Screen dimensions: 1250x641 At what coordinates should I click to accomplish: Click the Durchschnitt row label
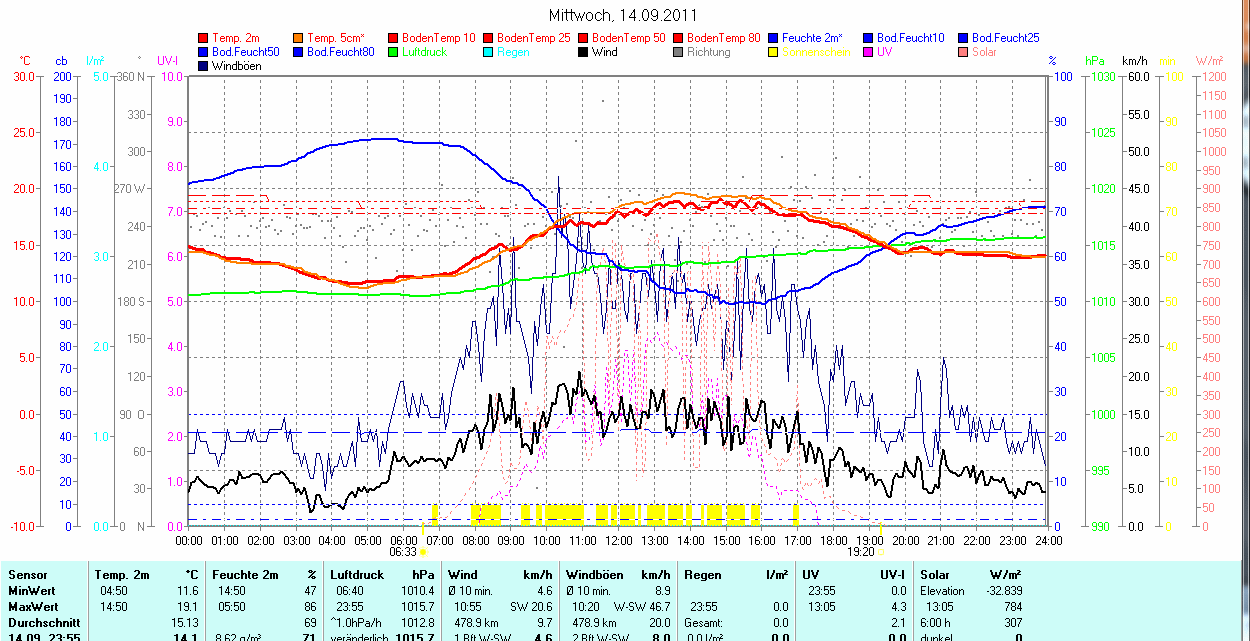point(44,622)
